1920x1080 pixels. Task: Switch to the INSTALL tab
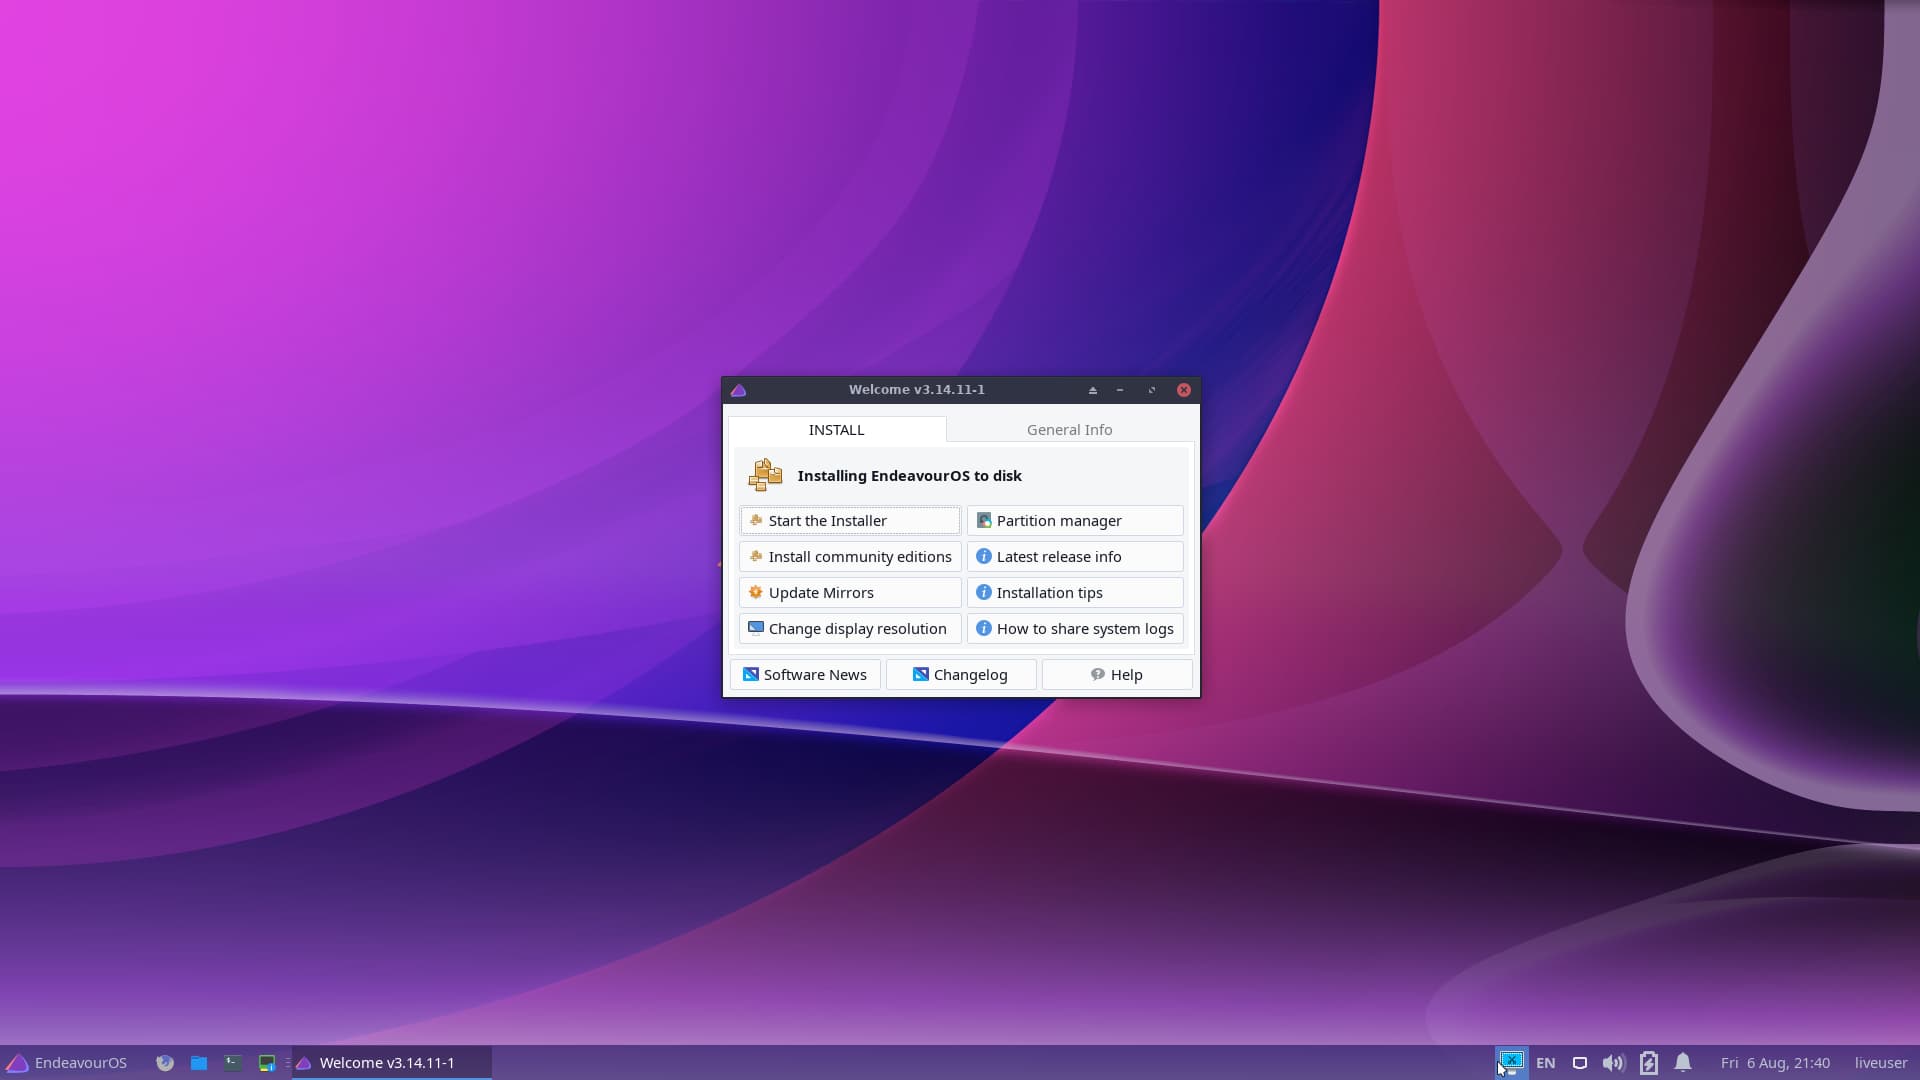coord(836,430)
